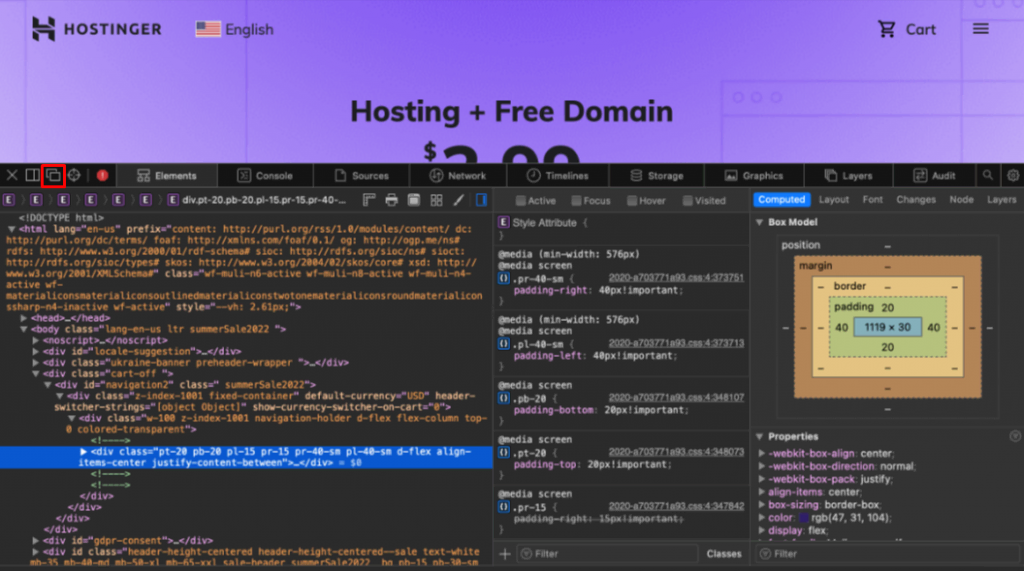Open the inspector settings gear

click(1013, 175)
